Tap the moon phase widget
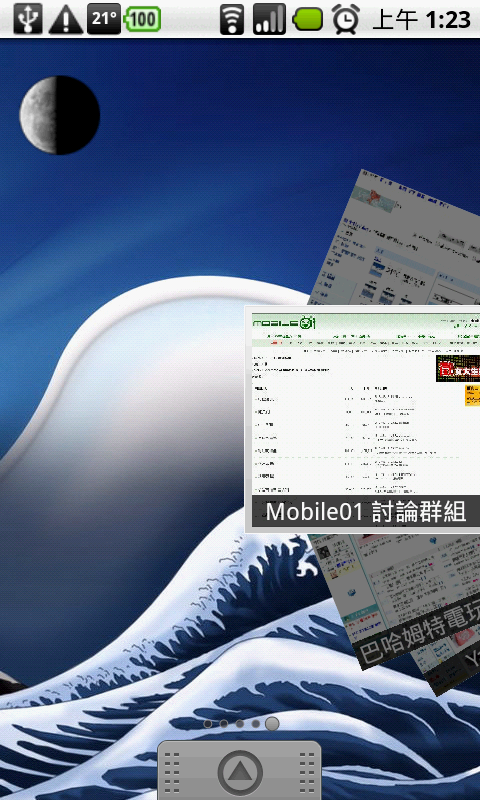 click(60, 115)
